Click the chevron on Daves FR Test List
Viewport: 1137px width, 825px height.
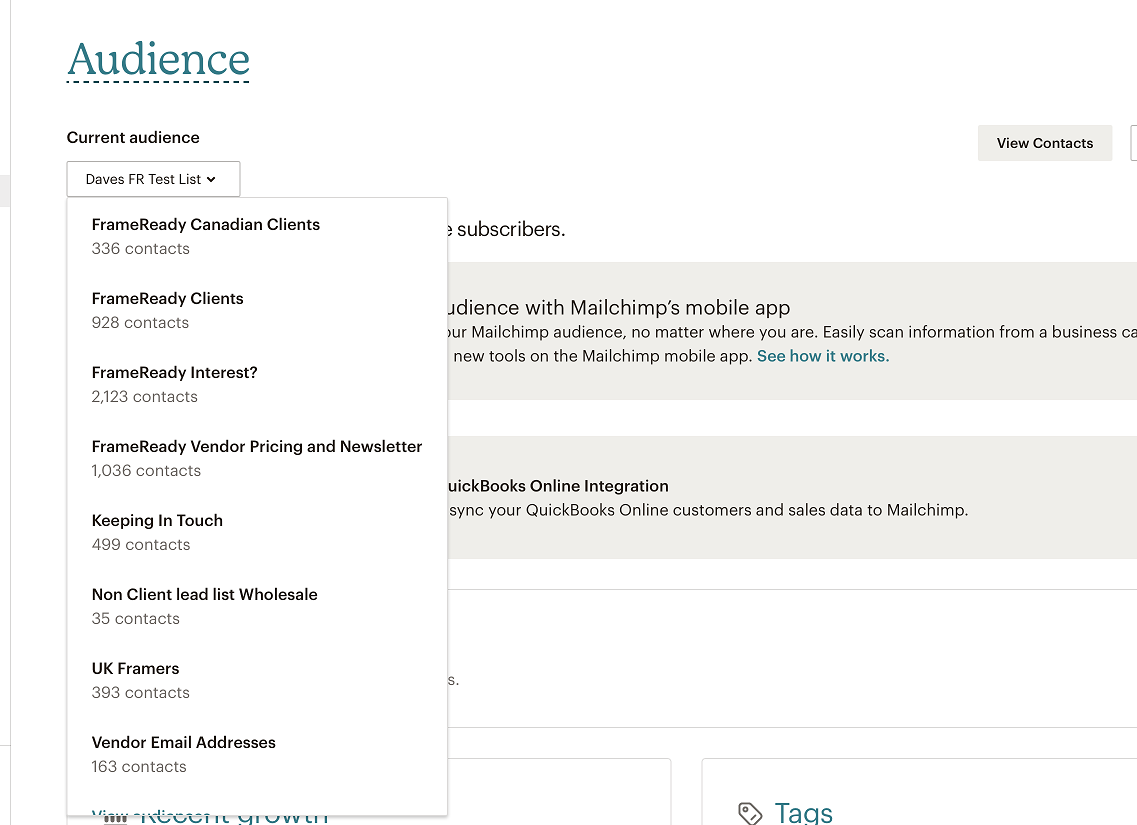pos(212,180)
